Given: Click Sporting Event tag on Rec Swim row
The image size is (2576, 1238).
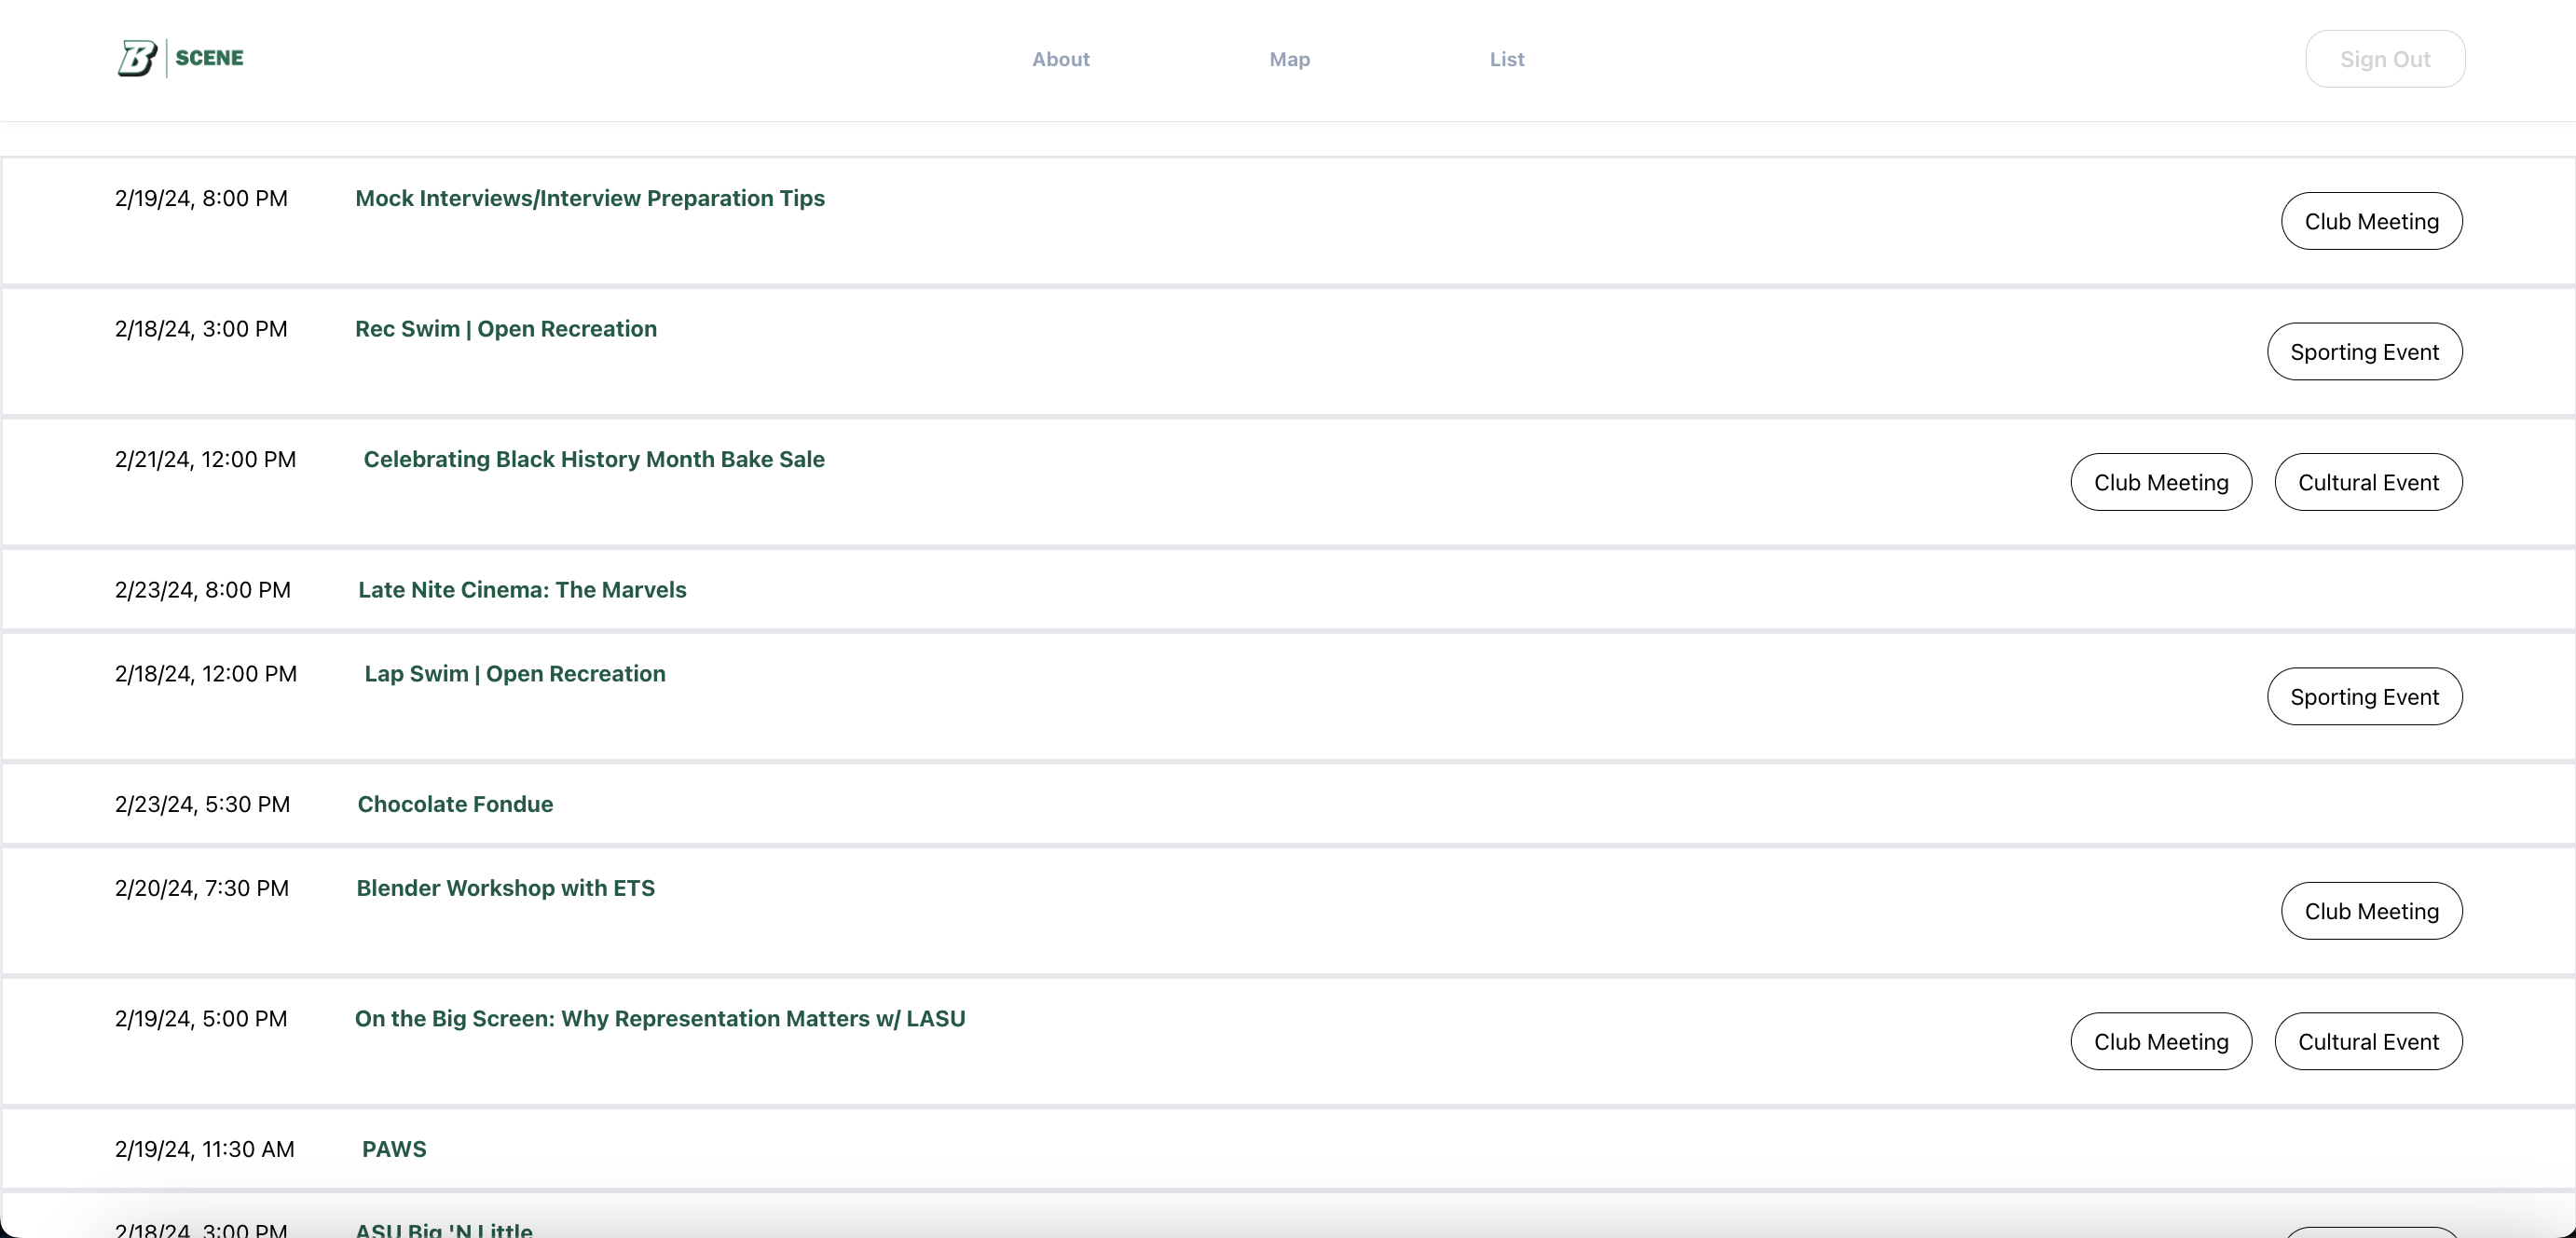Looking at the screenshot, I should pos(2364,352).
